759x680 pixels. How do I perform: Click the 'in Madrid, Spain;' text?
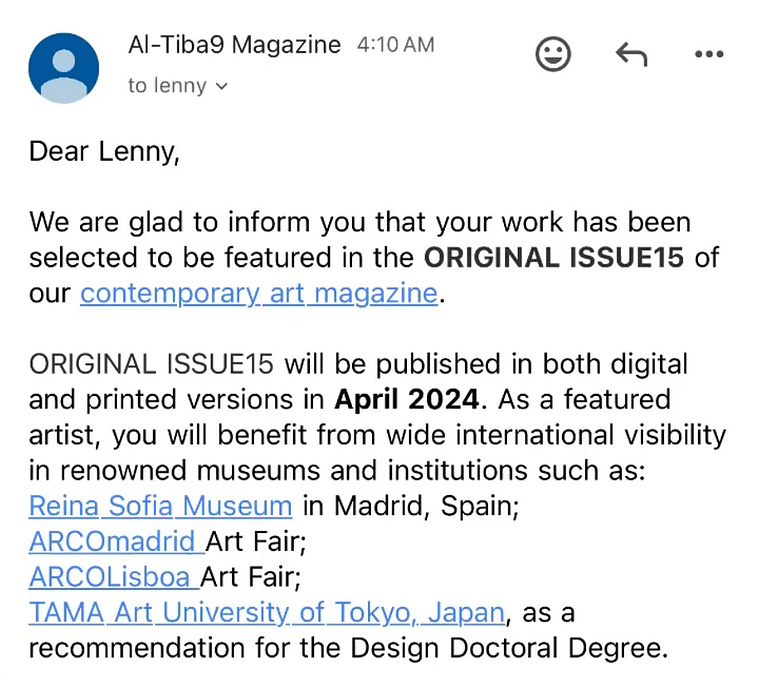coord(410,506)
